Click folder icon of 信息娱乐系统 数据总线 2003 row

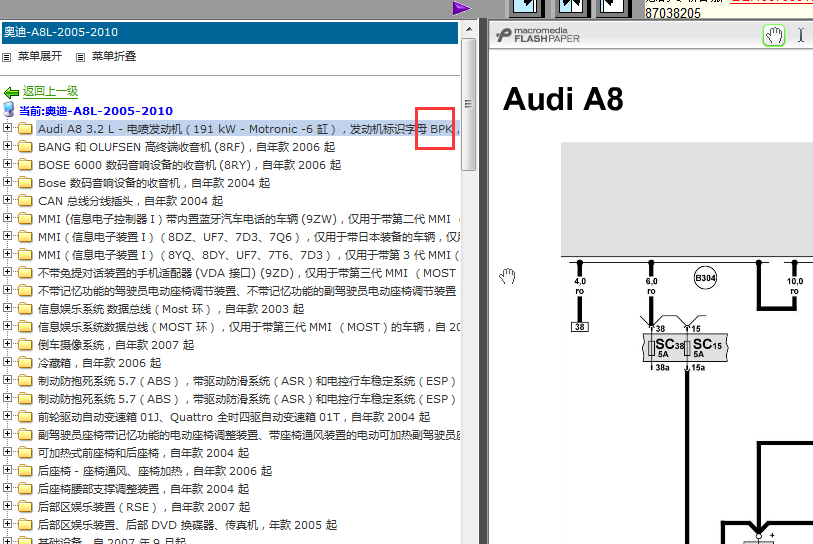(x=25, y=309)
